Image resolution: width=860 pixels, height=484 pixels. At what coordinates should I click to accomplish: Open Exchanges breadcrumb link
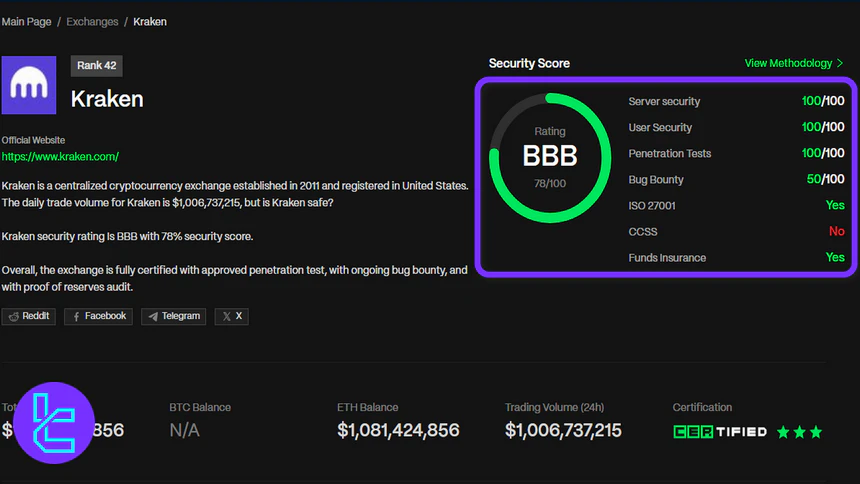coord(92,21)
